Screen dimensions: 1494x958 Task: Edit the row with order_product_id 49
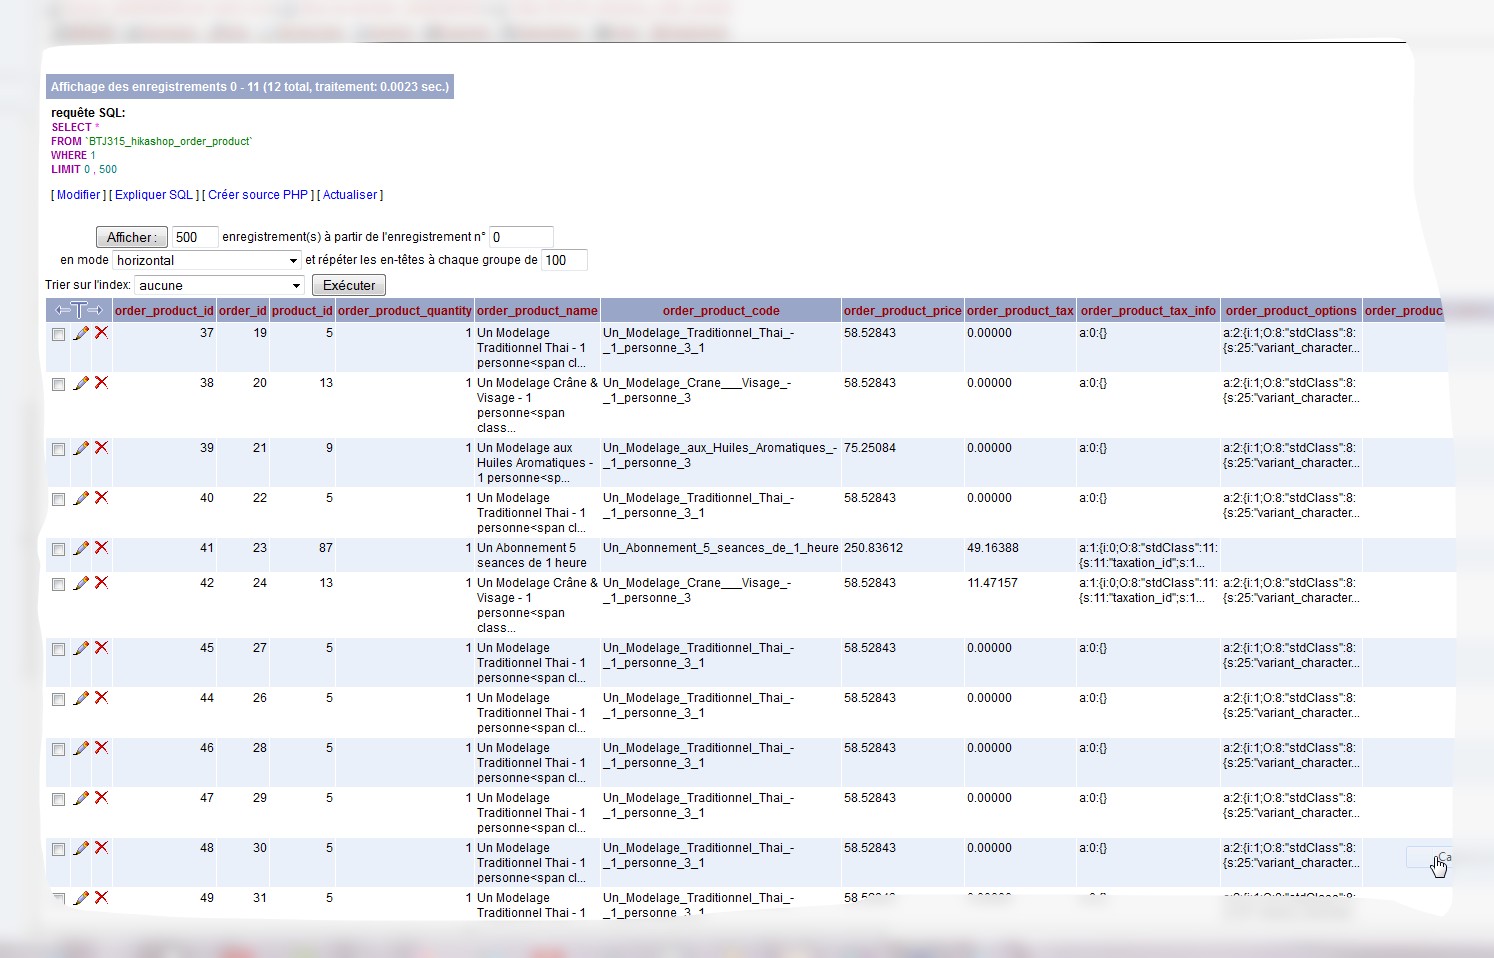[81, 898]
